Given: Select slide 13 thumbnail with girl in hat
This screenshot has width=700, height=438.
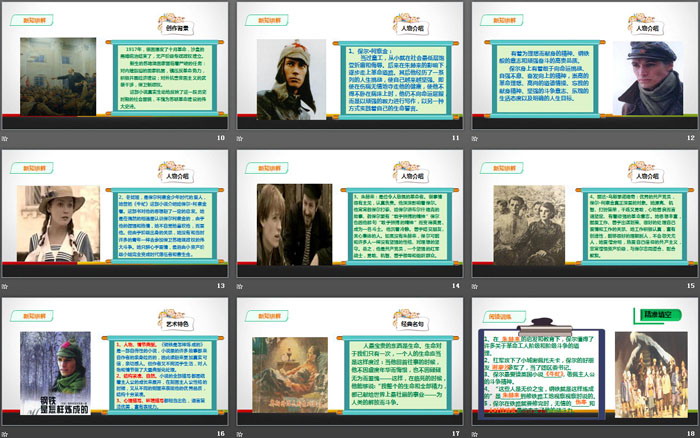Looking at the screenshot, I should [x=115, y=213].
